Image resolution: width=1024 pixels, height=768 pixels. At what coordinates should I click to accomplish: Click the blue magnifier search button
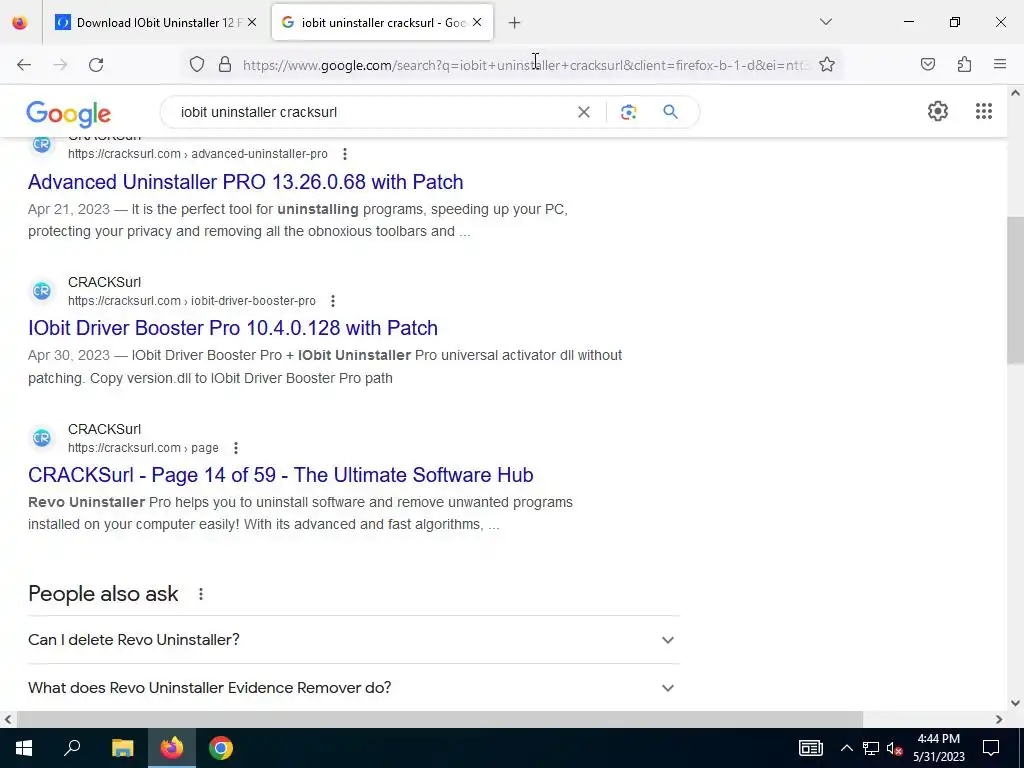pyautogui.click(x=670, y=112)
